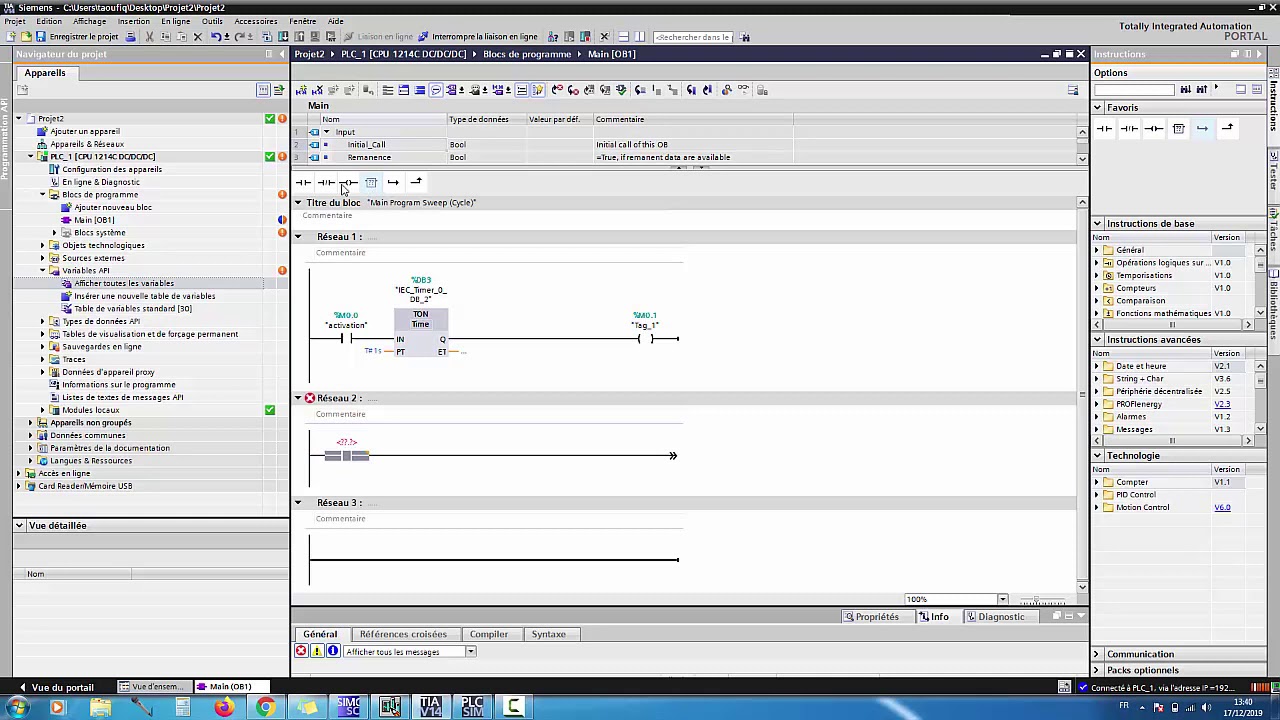Click the information icon in the Info messages filter
This screenshot has height=720, width=1280.
point(333,651)
